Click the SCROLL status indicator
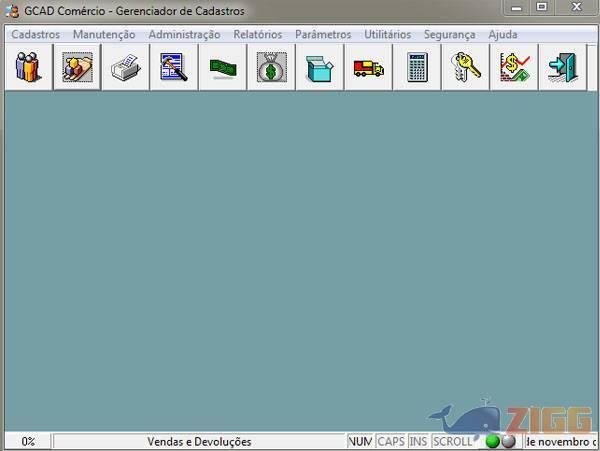This screenshot has width=600, height=451. click(x=453, y=441)
